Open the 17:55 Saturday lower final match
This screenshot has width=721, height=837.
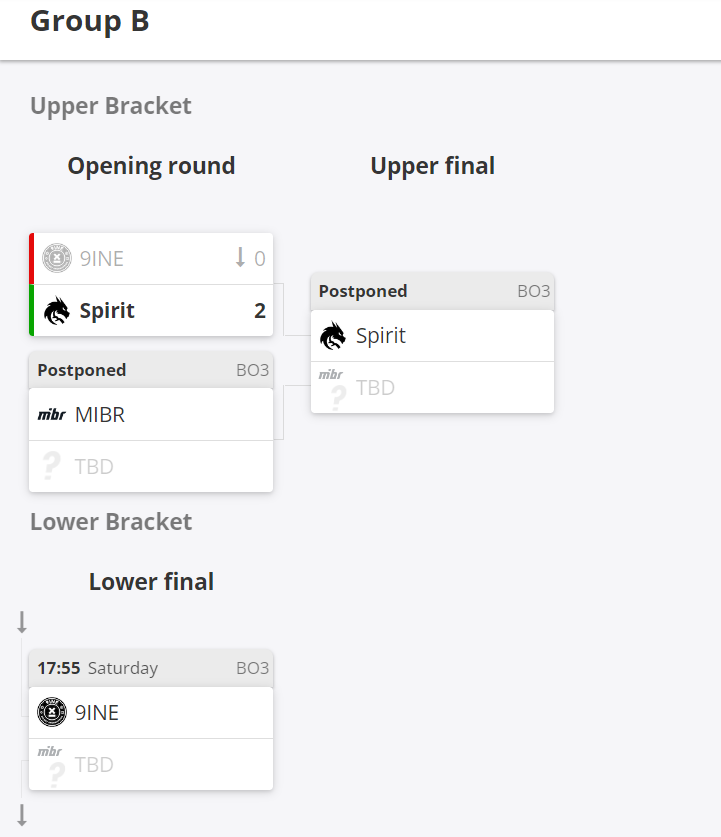[151, 668]
